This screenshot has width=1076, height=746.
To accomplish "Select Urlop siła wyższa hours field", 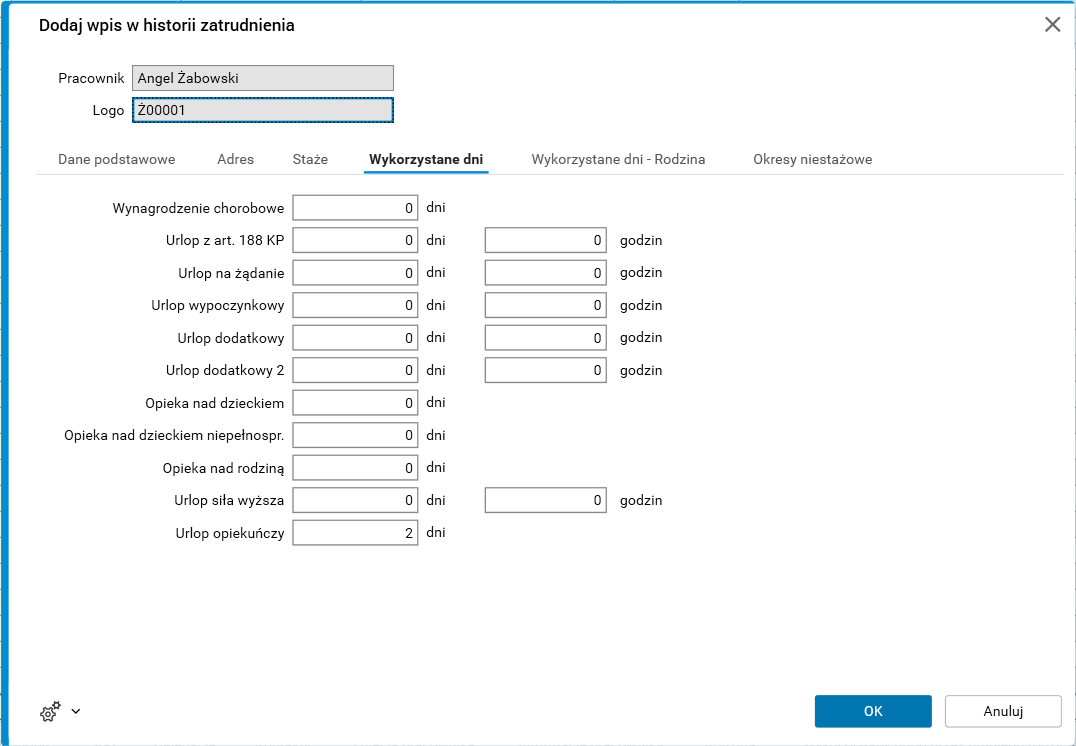I will click(546, 500).
